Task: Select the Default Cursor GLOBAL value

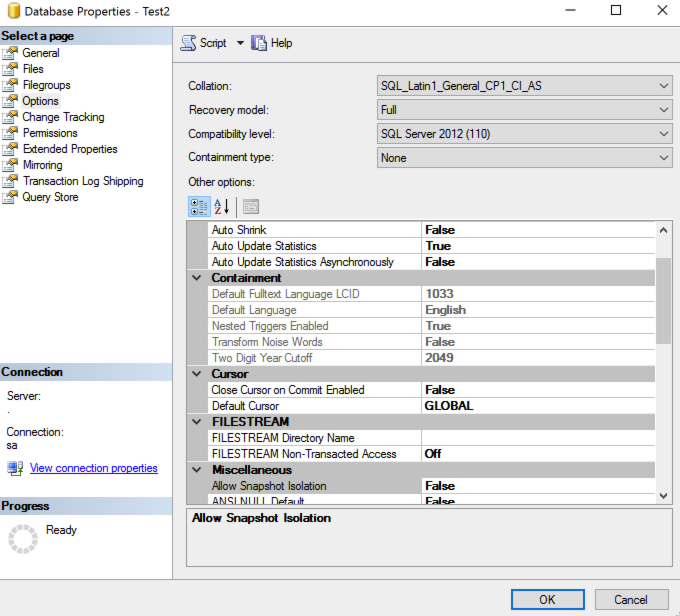Action: coord(538,406)
